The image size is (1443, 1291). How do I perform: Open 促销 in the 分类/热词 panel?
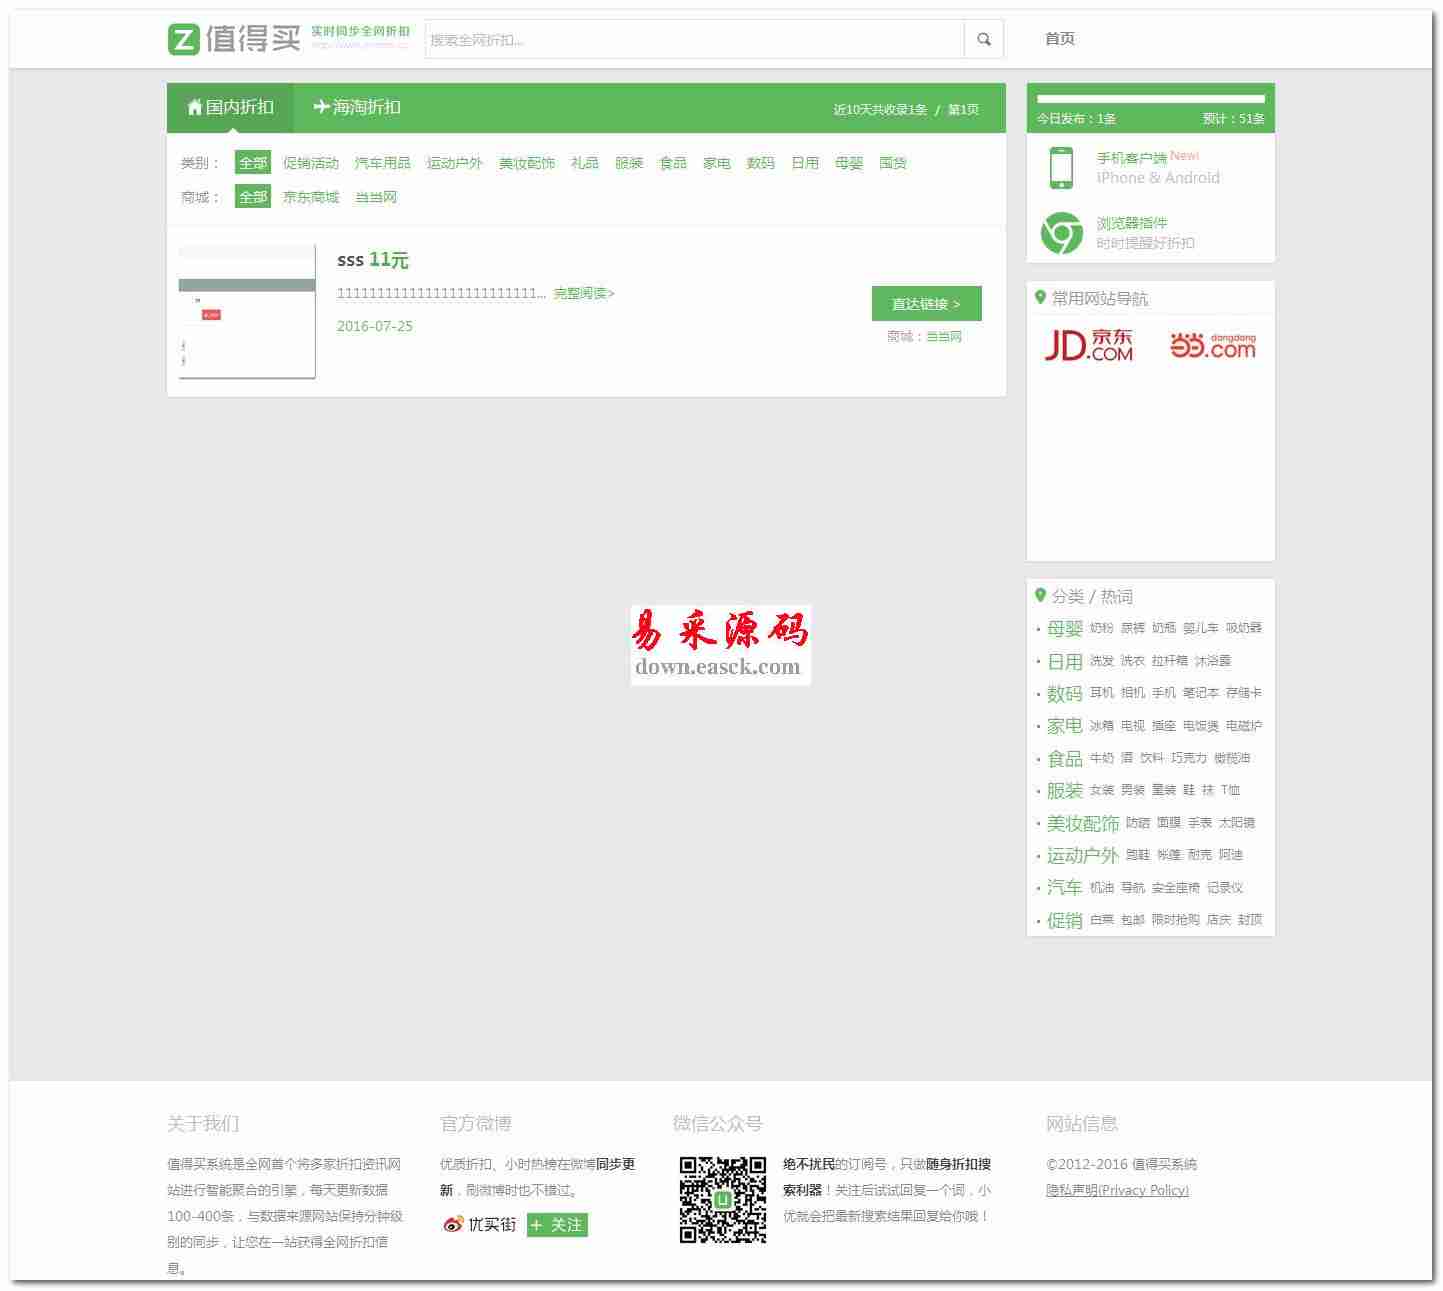click(1065, 920)
